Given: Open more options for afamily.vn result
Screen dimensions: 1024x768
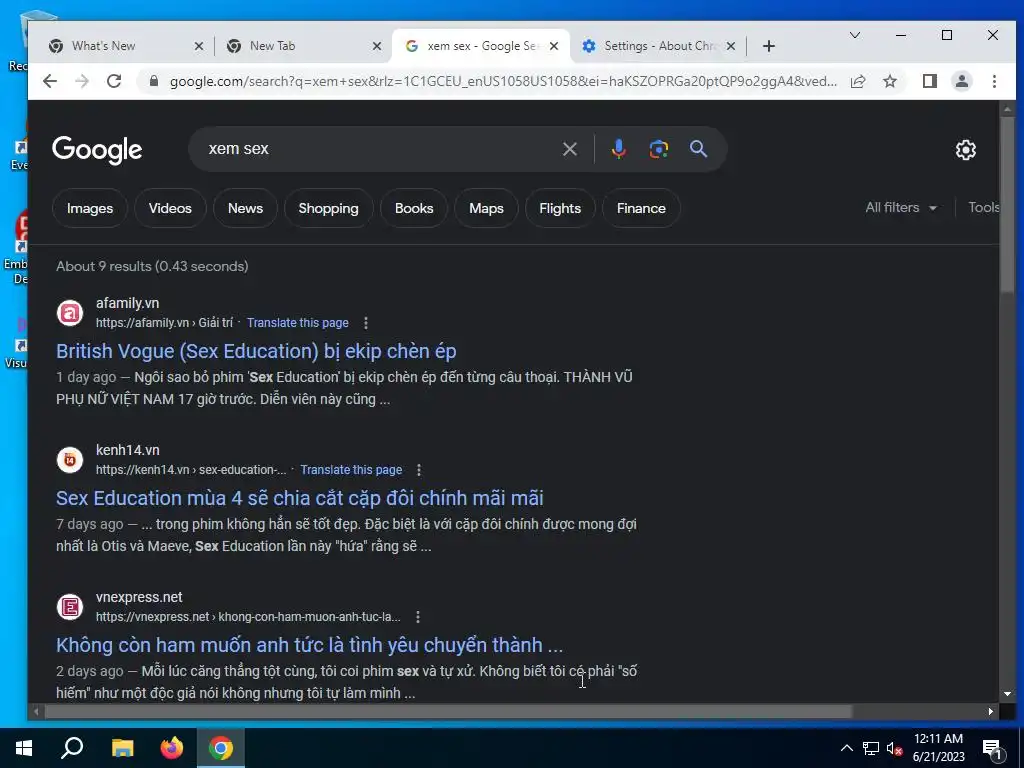Looking at the screenshot, I should coord(366,323).
